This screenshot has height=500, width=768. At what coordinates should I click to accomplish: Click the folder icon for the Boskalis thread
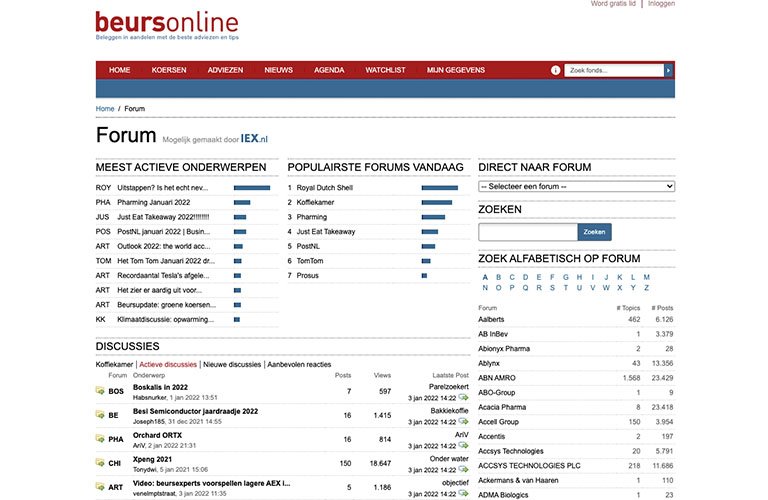point(100,391)
